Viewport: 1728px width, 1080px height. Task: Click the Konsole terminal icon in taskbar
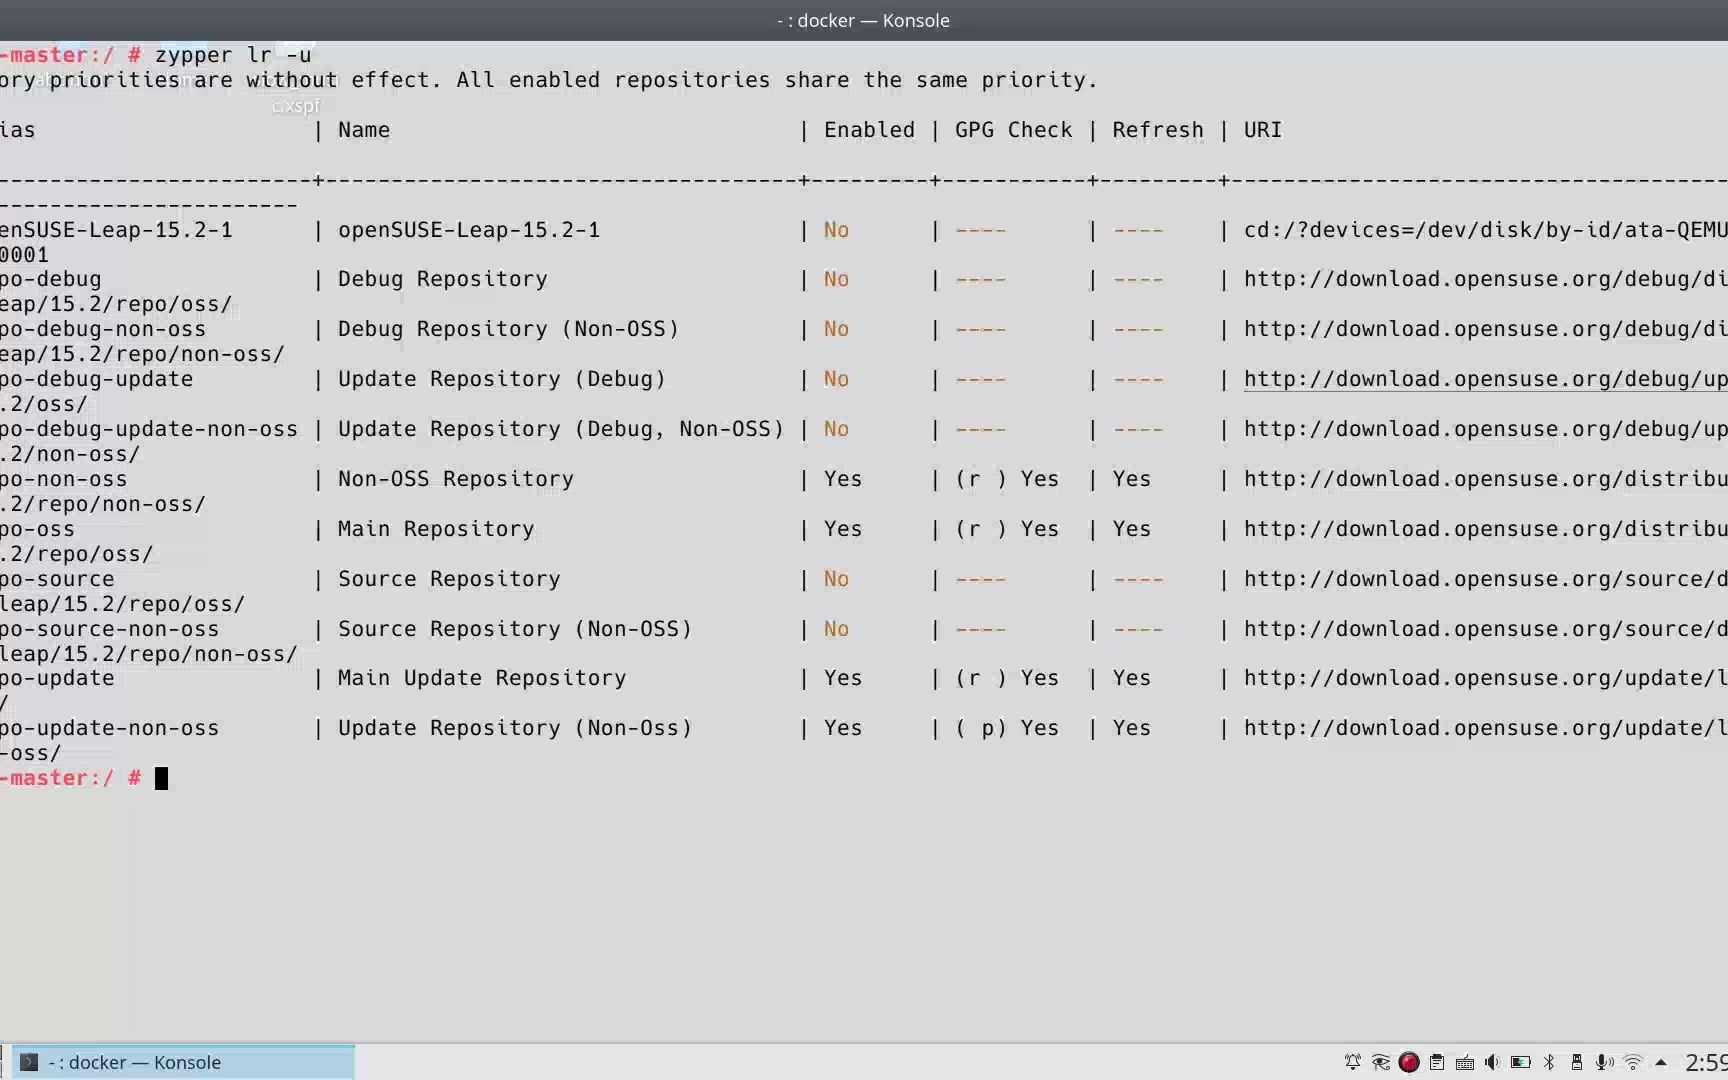tap(29, 1062)
